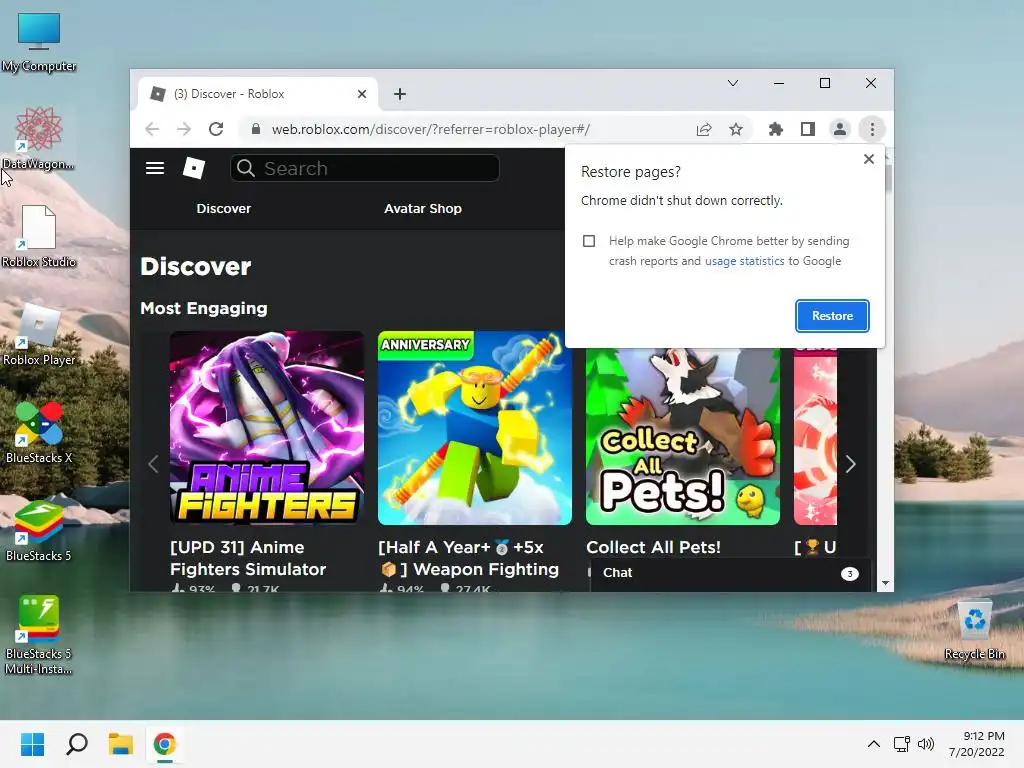Image resolution: width=1024 pixels, height=768 pixels.
Task: Go forward using Chrome forward arrow
Action: tap(184, 129)
